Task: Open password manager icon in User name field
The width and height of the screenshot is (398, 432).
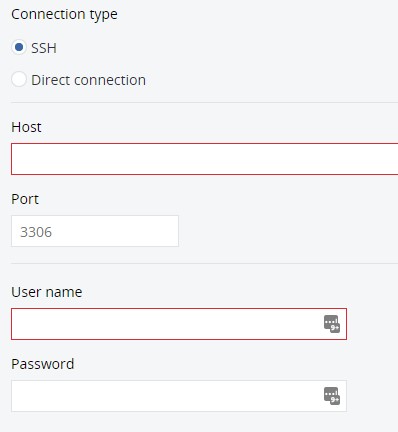Action: pyautogui.click(x=332, y=324)
